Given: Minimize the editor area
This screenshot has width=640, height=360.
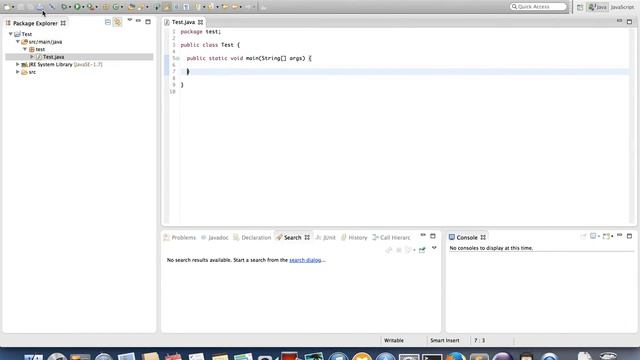Looking at the screenshot, I should point(619,20).
